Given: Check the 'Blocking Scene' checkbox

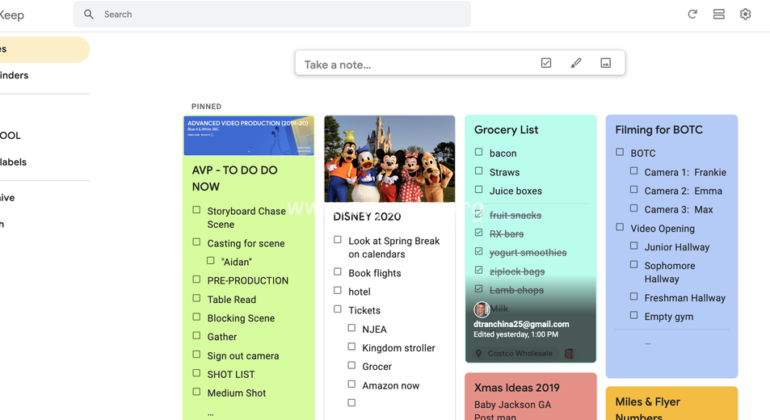Looking at the screenshot, I should pos(196,317).
